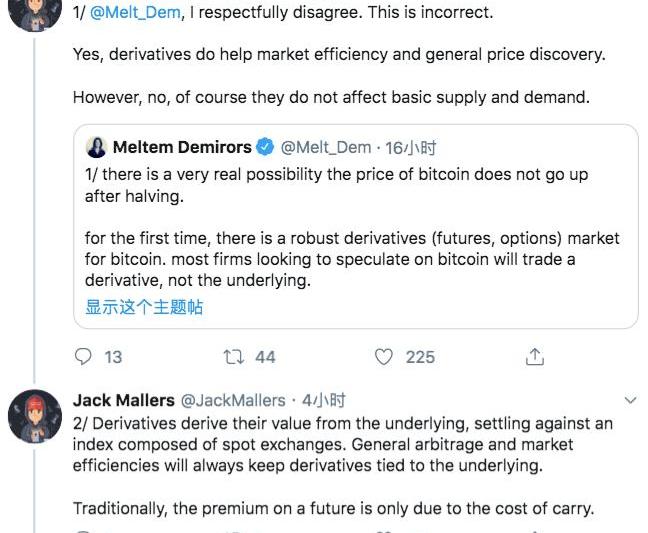Image resolution: width=648 pixels, height=533 pixels.
Task: Open the Jack Mallers display name link
Action: pyautogui.click(x=124, y=400)
